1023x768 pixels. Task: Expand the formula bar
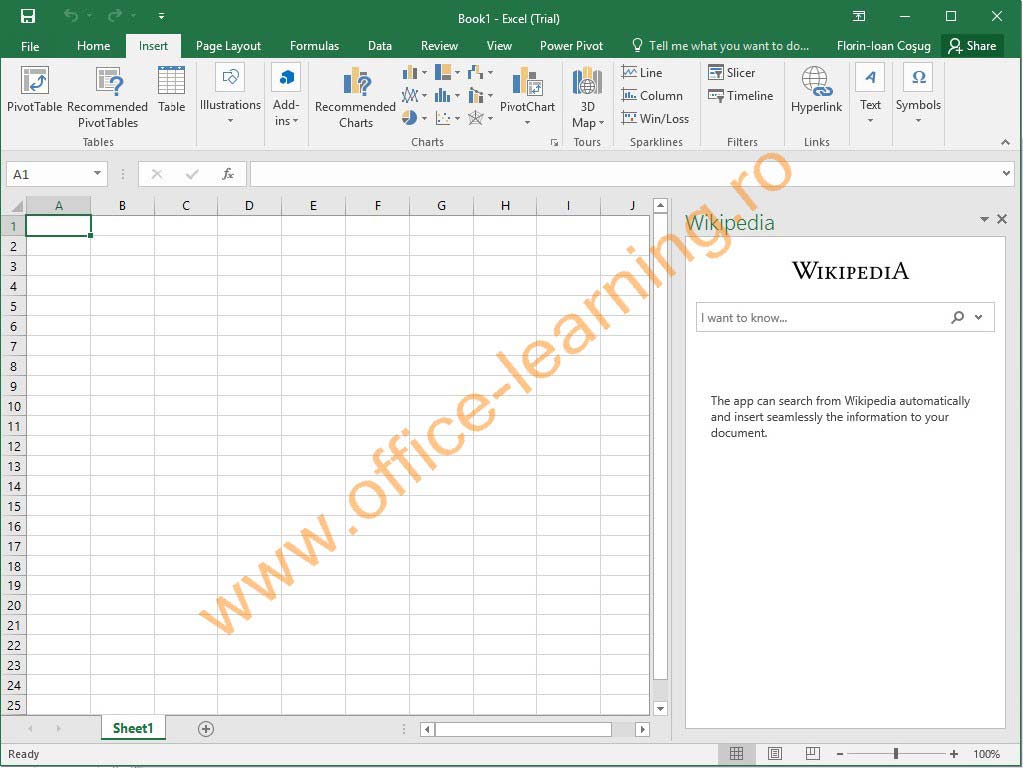(x=1006, y=174)
